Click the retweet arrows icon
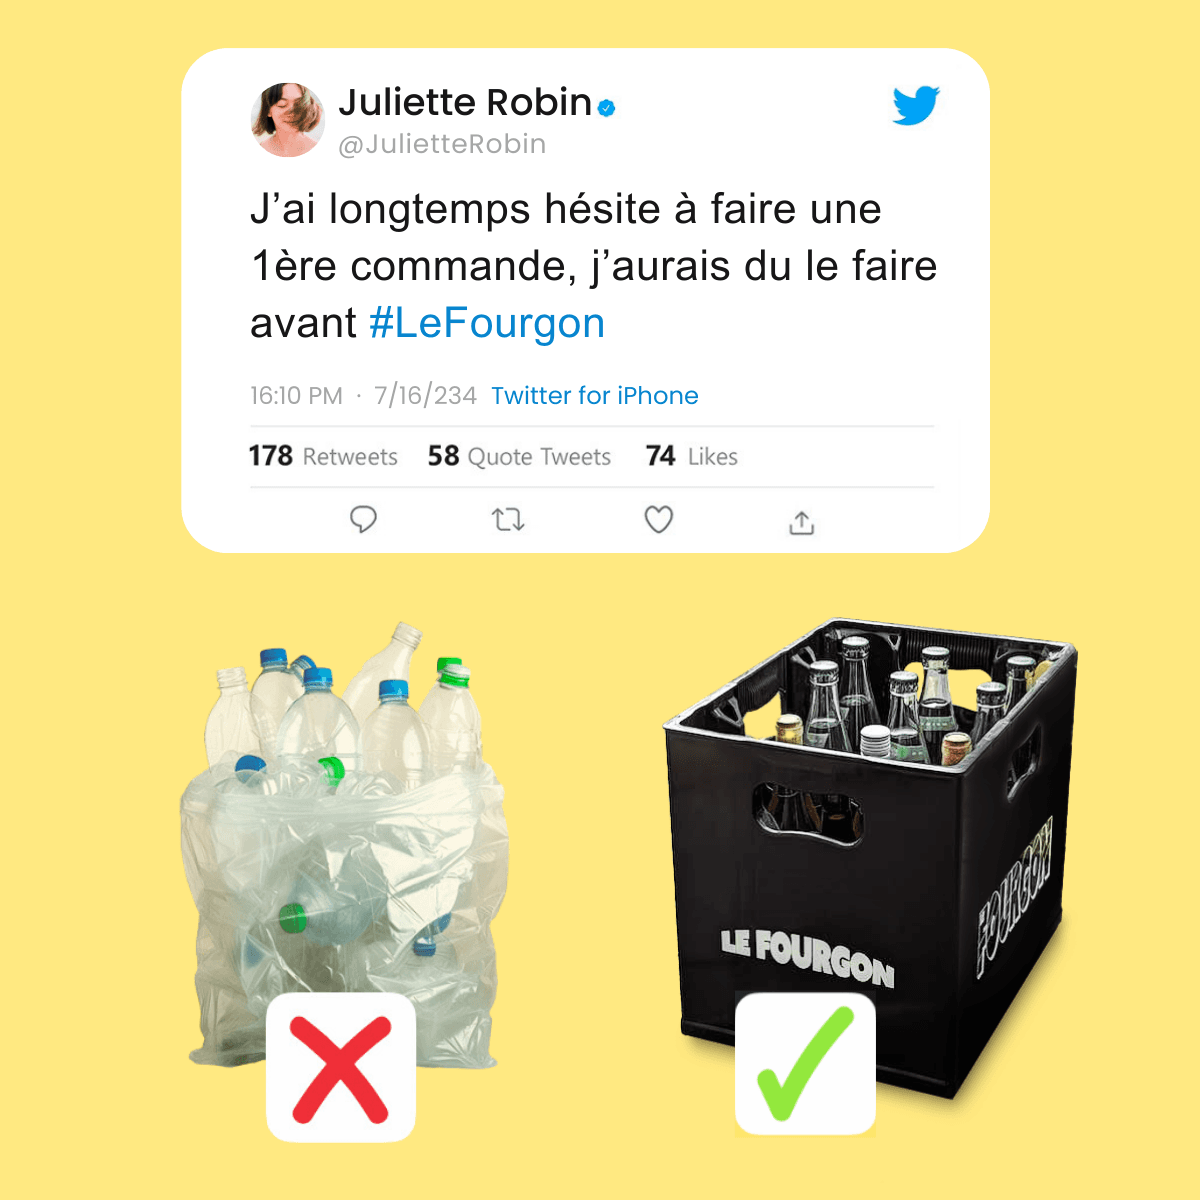 (508, 520)
